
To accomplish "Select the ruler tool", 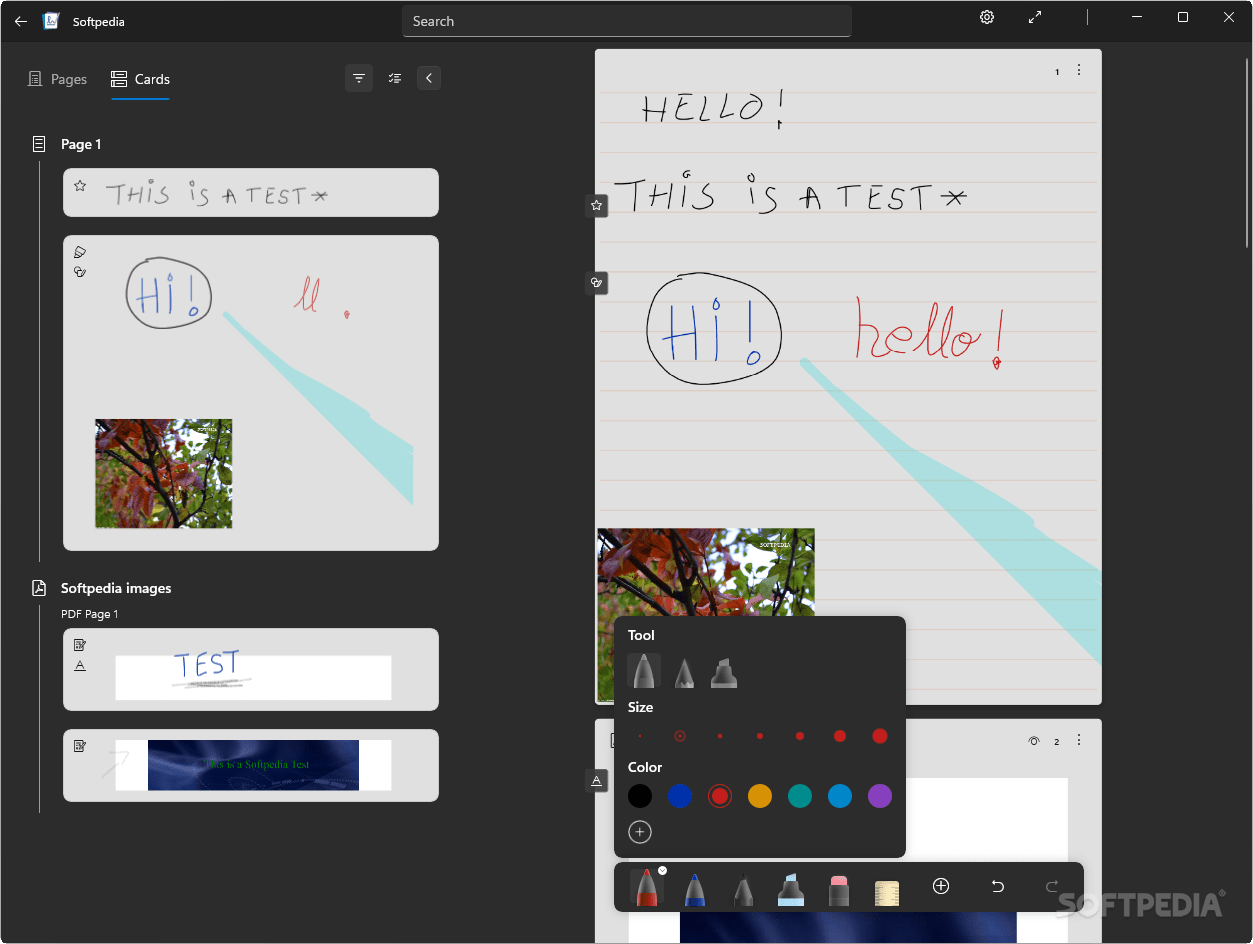I will coord(886,886).
